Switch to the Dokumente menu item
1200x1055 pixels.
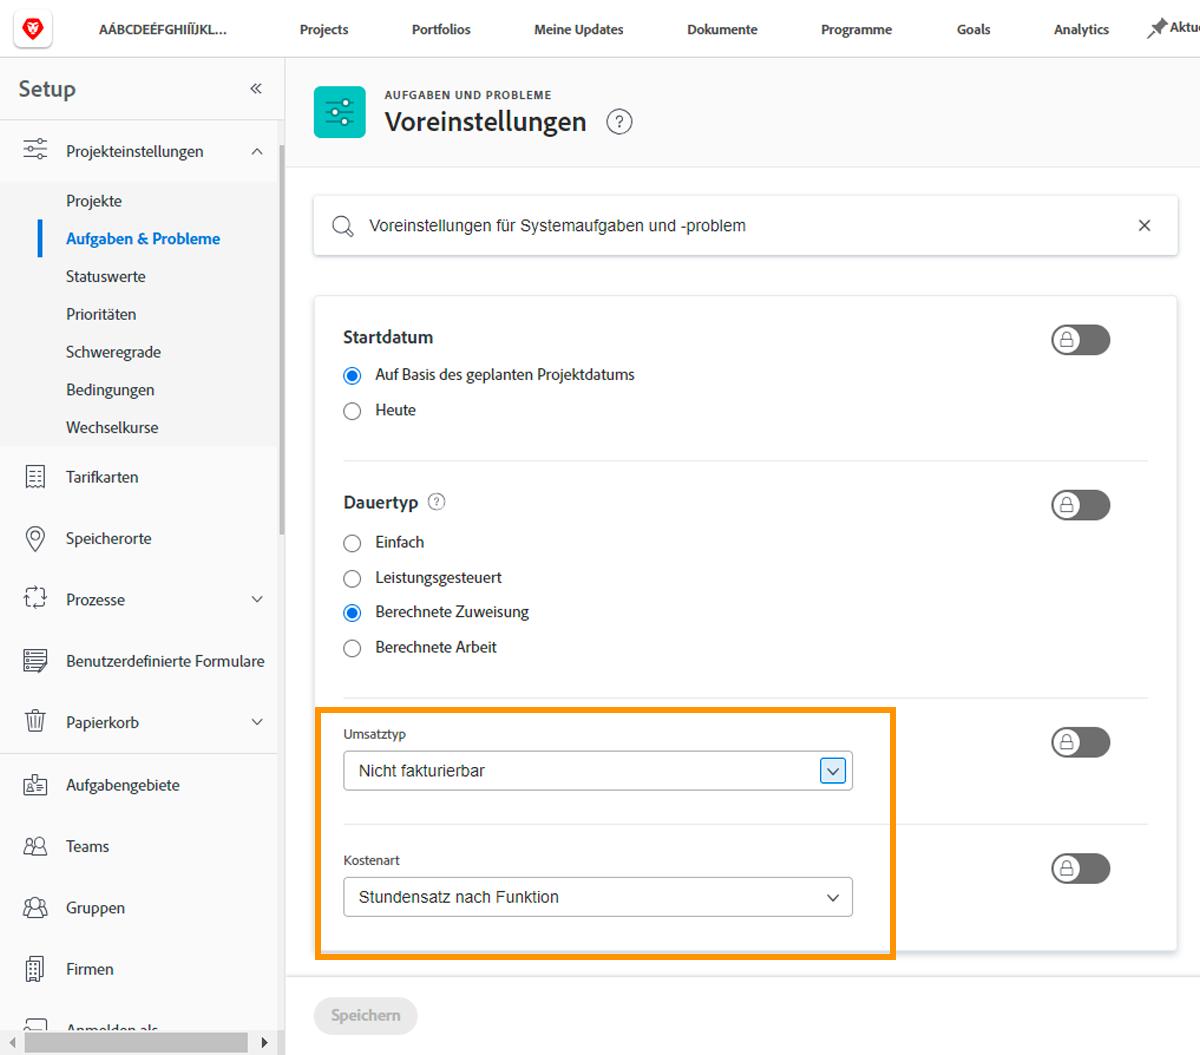tap(722, 29)
